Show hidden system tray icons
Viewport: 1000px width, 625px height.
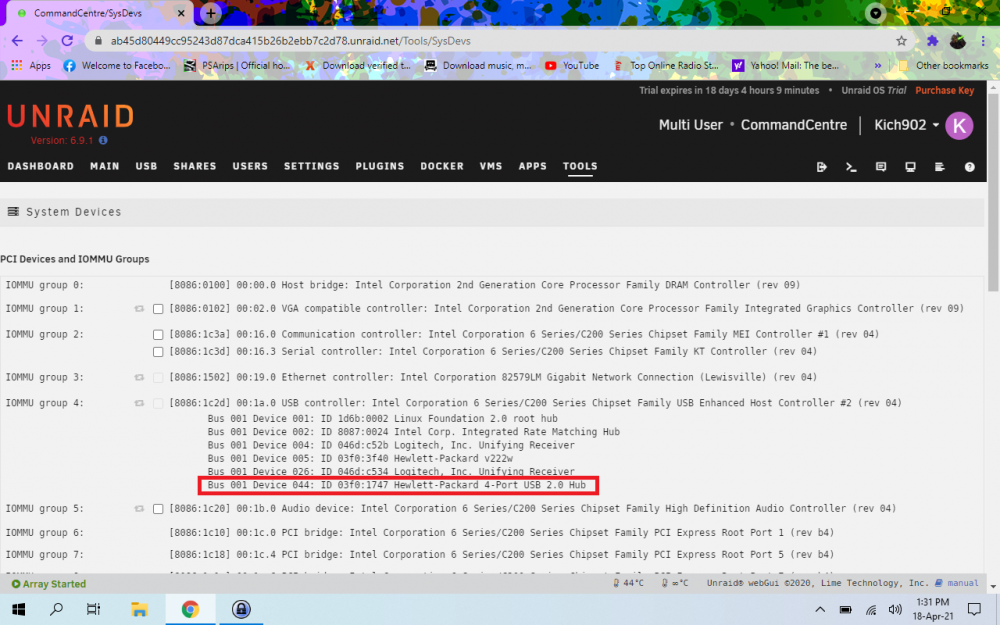point(820,610)
